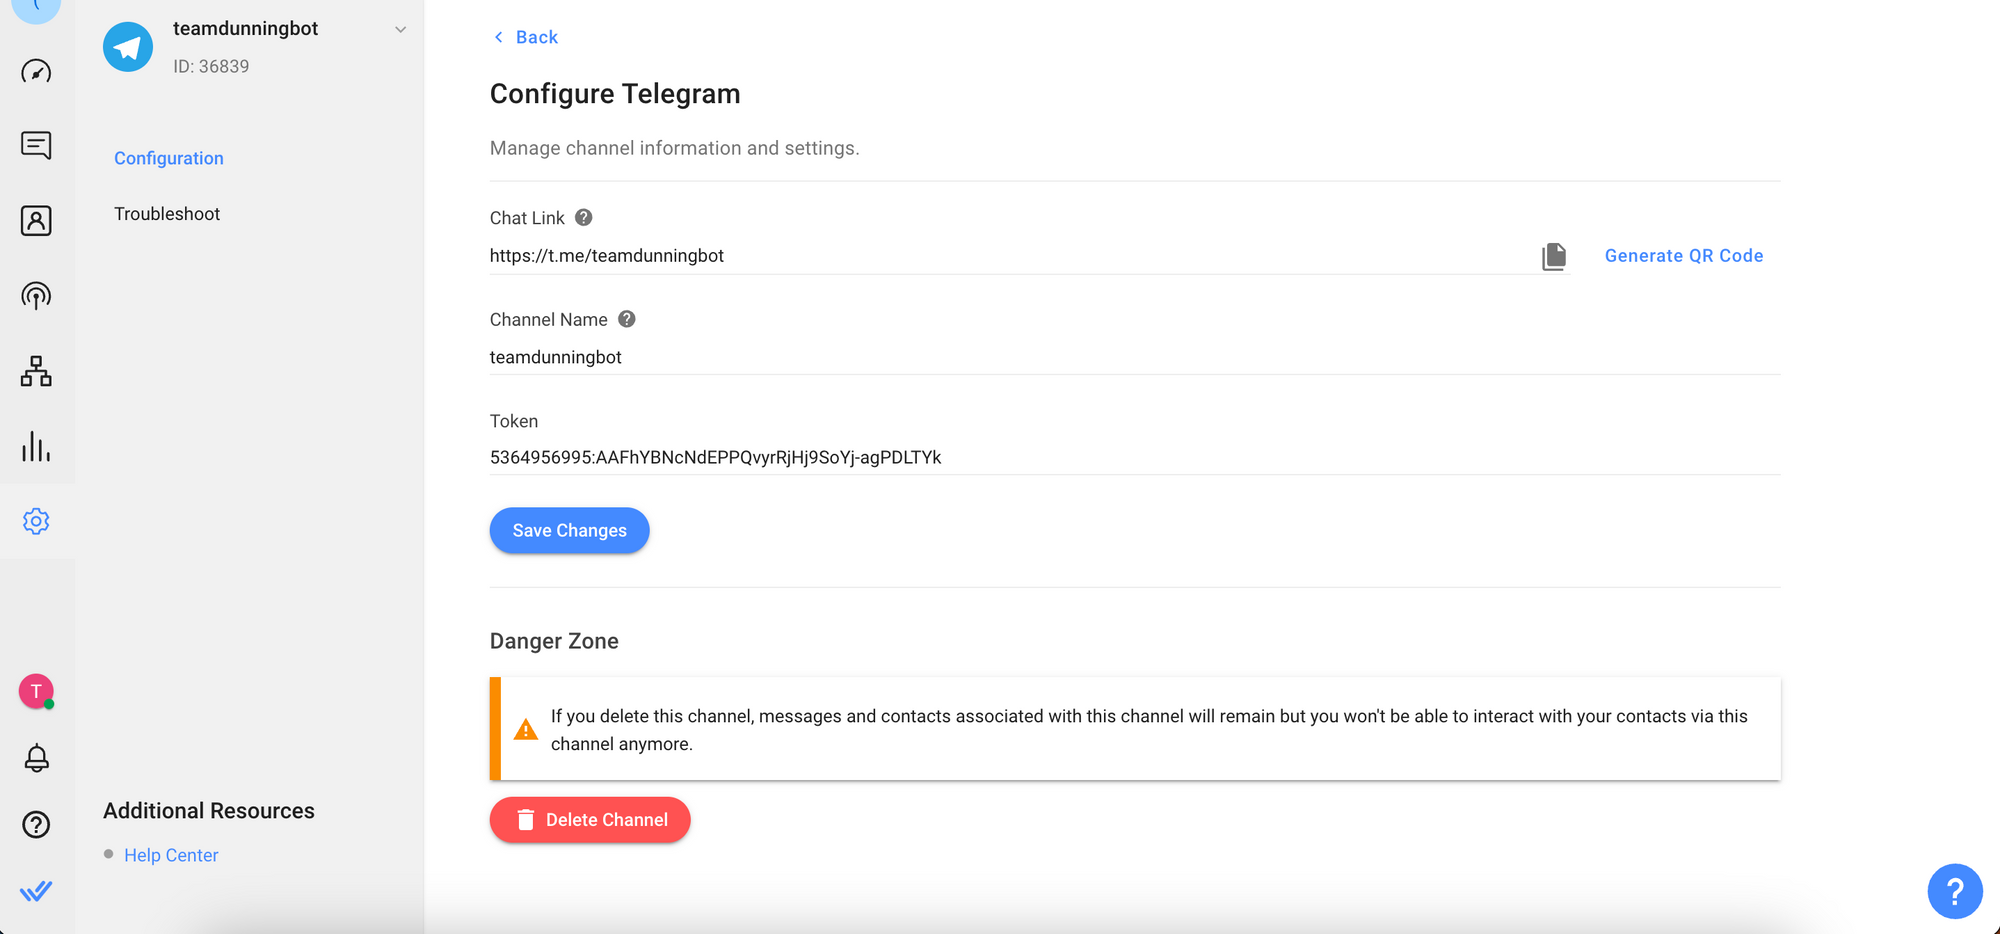
Task: Select the Troubleshoot menu item
Action: click(167, 214)
